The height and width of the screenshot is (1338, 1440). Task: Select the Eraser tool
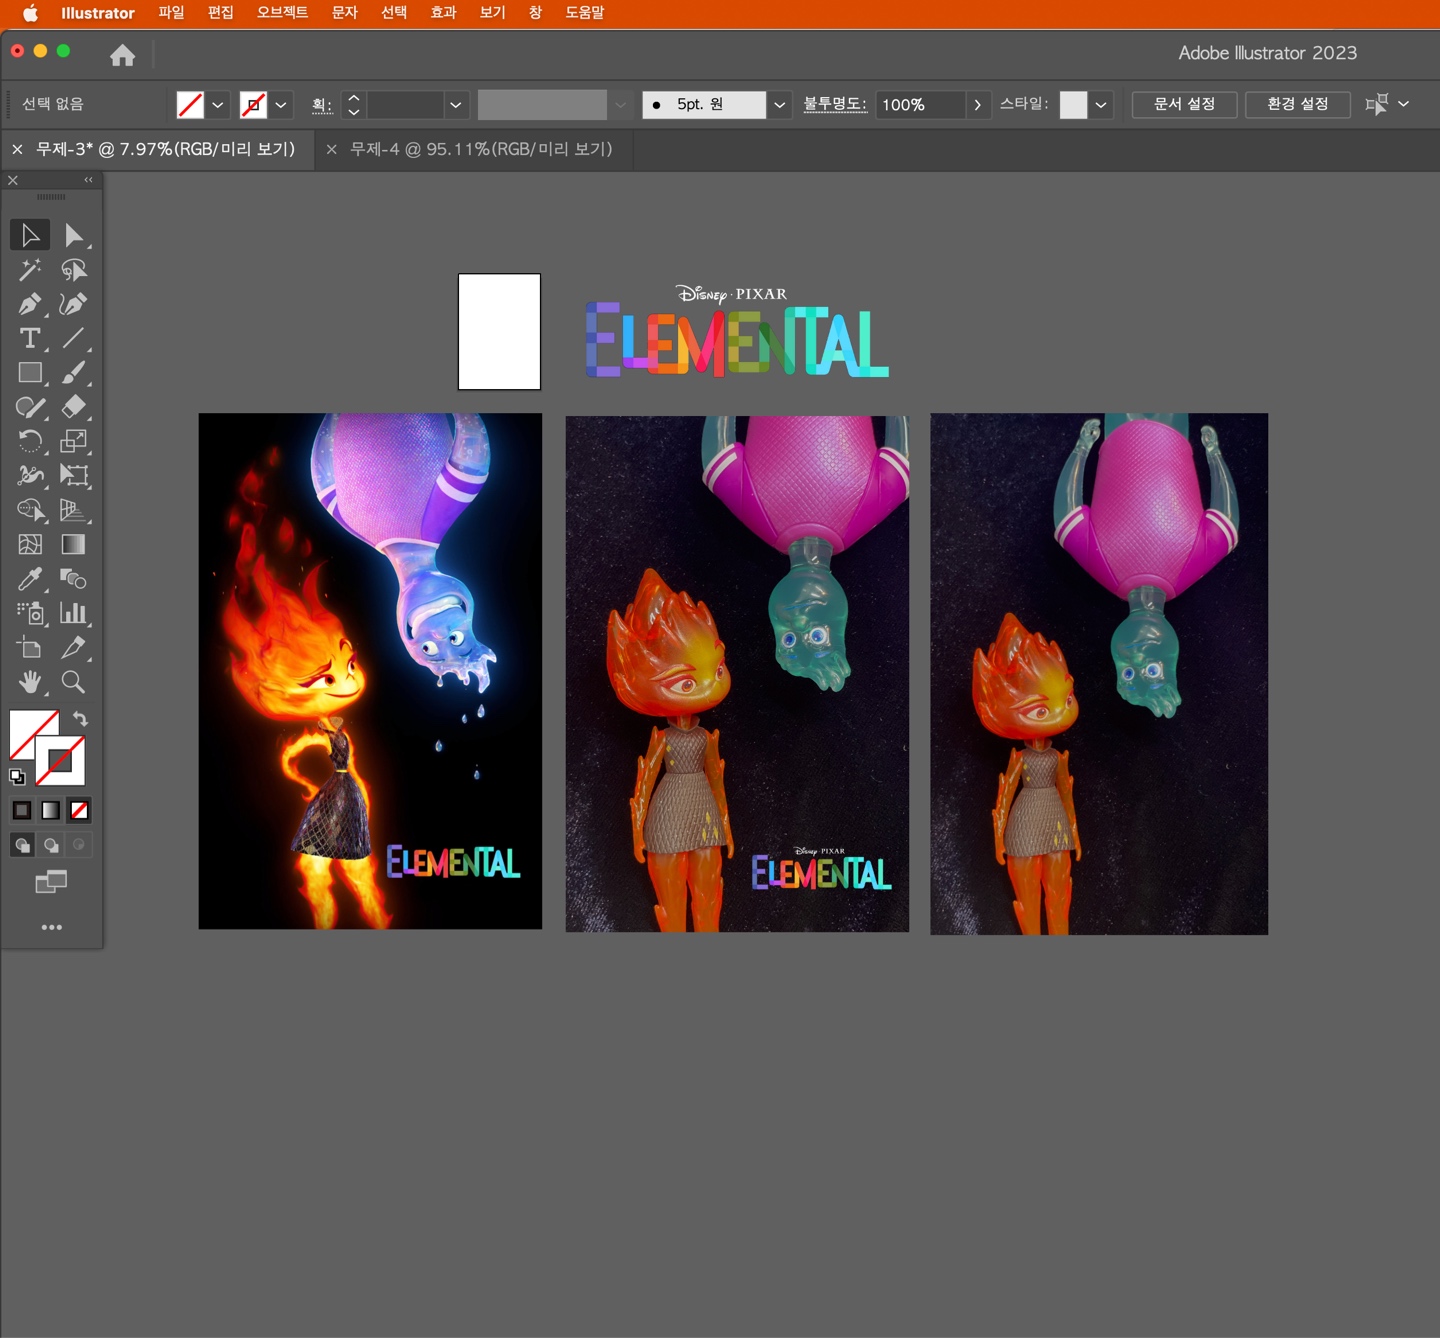(74, 407)
